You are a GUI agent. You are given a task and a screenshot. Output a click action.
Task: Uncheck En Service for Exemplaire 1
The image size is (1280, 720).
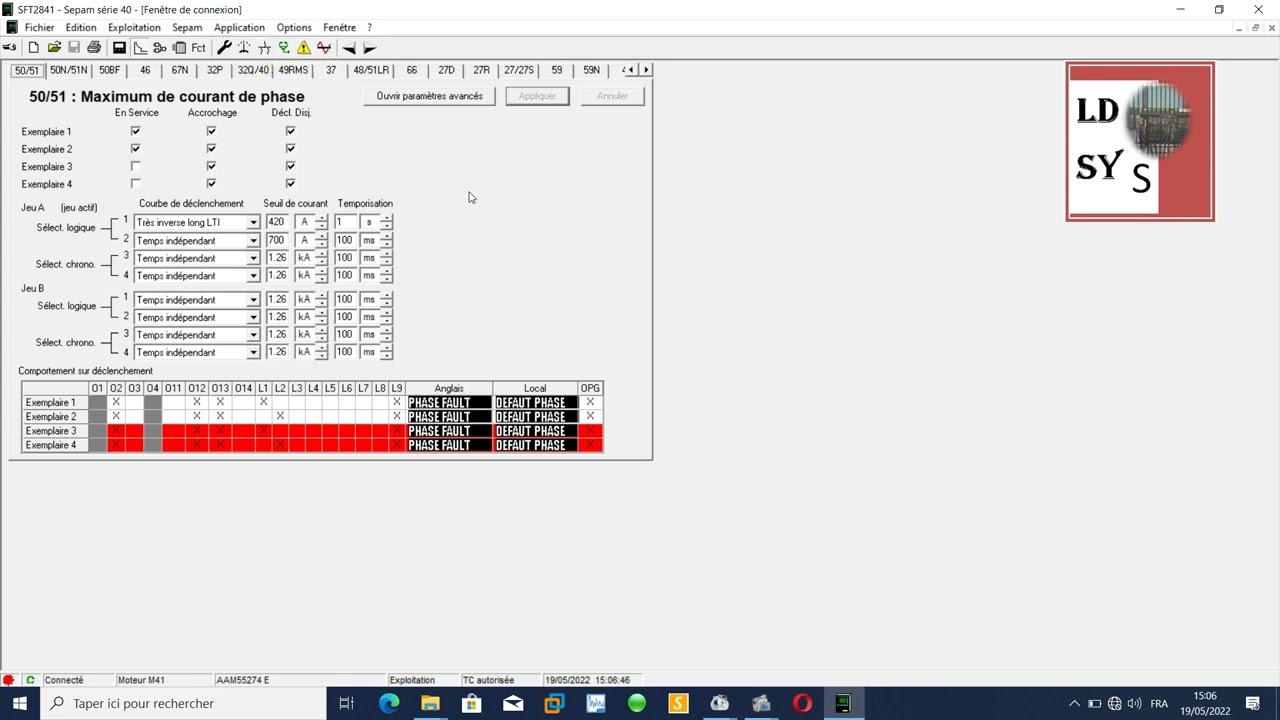136,131
